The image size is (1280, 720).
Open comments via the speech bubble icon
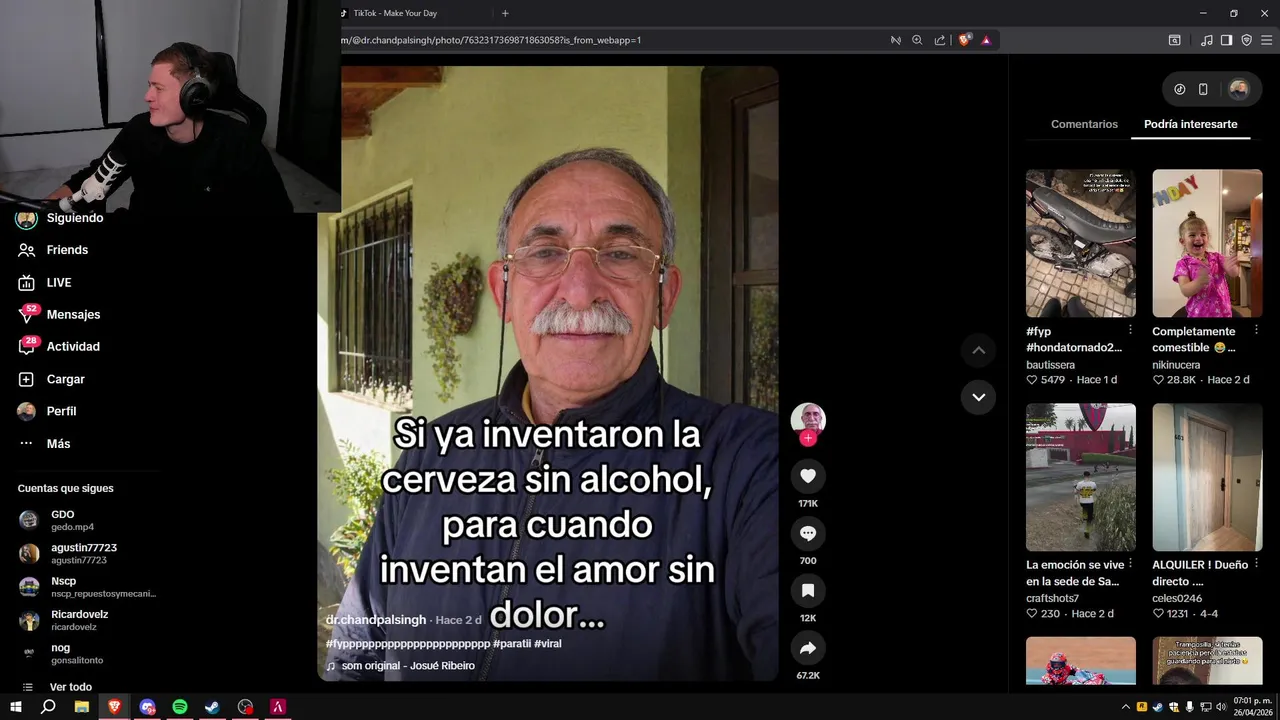808,533
